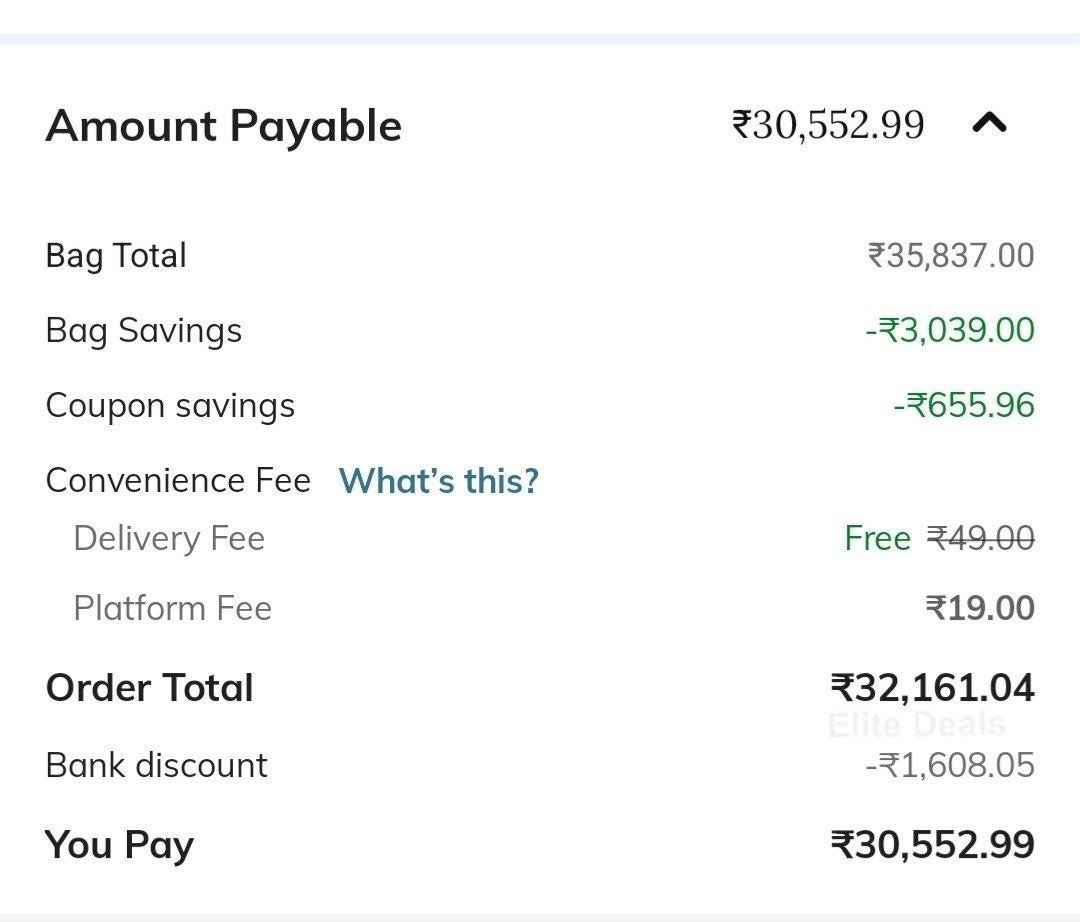
Task: Tap the bold ₹32,161.04 order total
Action: [x=932, y=688]
